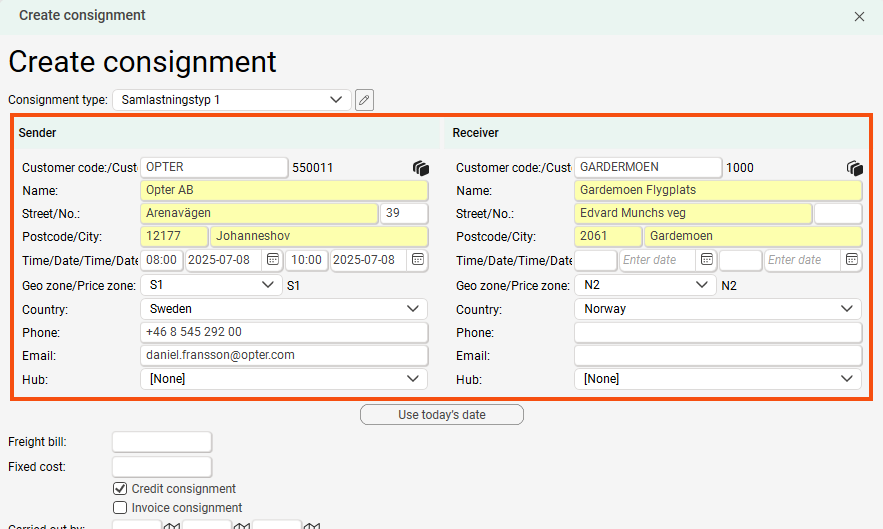Uncheck the Credit consignment checkbox
Image resolution: width=883 pixels, height=529 pixels.
coord(120,489)
